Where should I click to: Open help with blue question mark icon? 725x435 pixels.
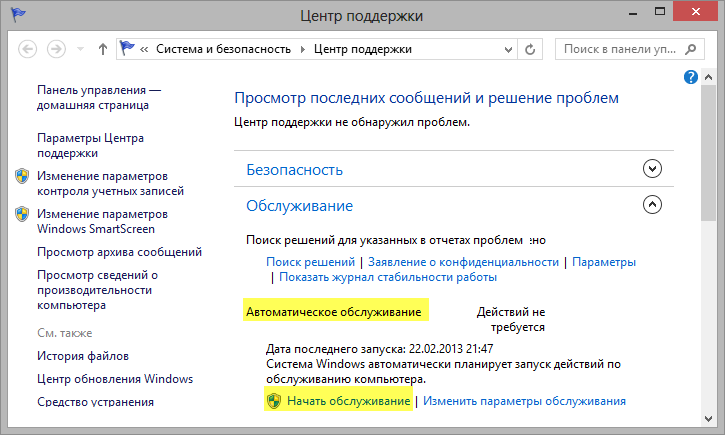[x=690, y=77]
